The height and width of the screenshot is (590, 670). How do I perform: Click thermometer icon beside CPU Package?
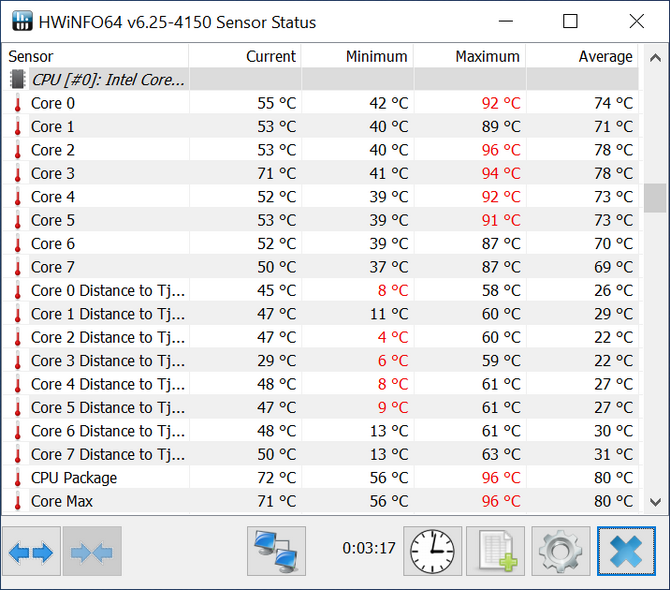pos(18,478)
